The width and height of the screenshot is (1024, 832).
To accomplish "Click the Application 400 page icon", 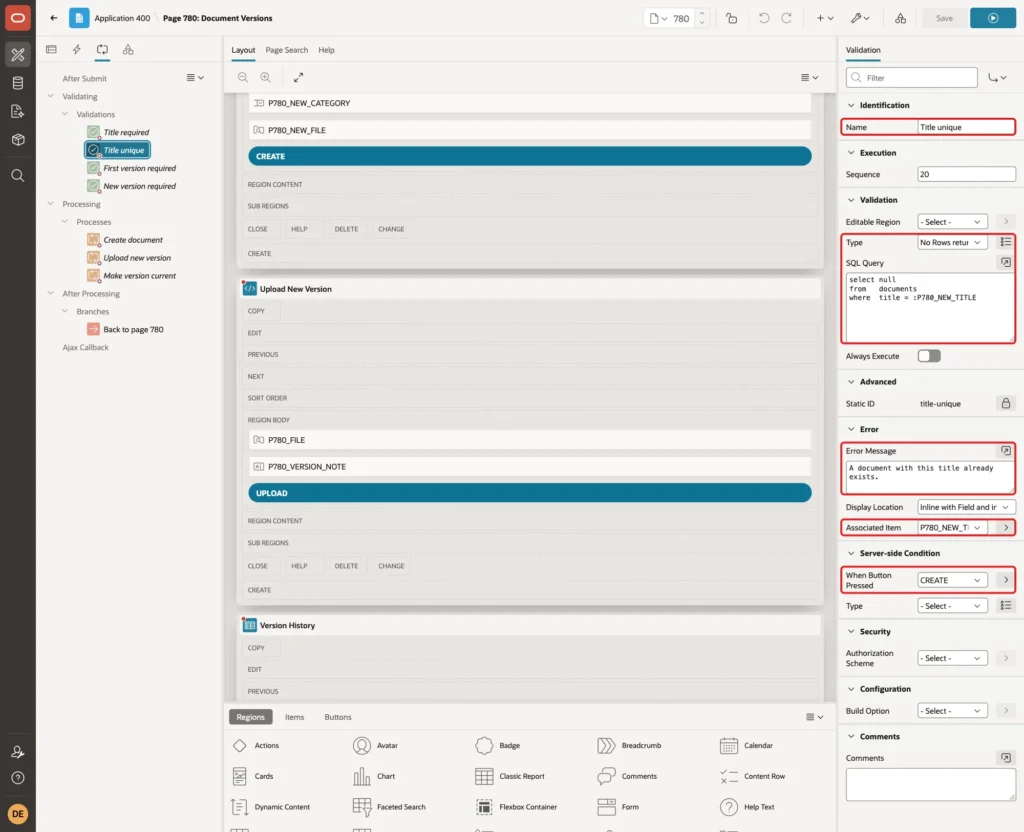I will pyautogui.click(x=79, y=18).
